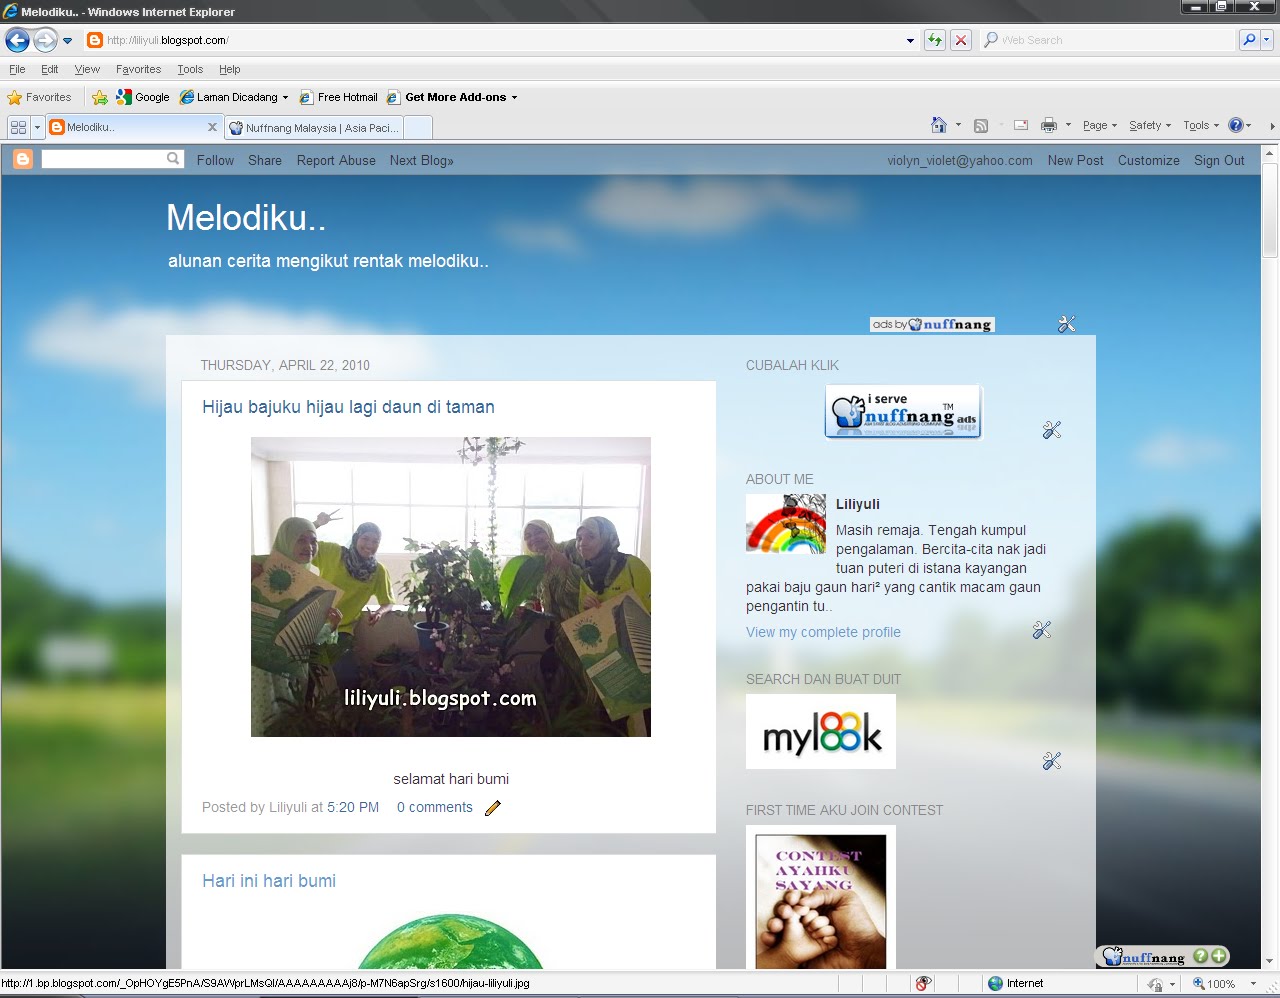Open post title Hijau bajuku hijau lagi
This screenshot has width=1280, height=998.
click(348, 407)
